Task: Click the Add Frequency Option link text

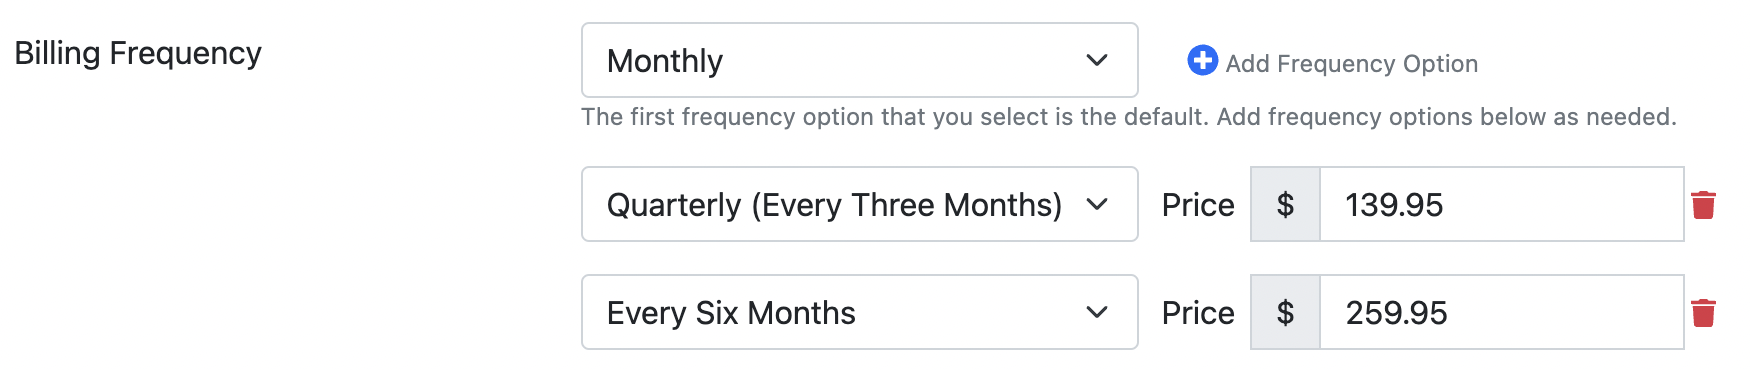Action: pyautogui.click(x=1352, y=64)
